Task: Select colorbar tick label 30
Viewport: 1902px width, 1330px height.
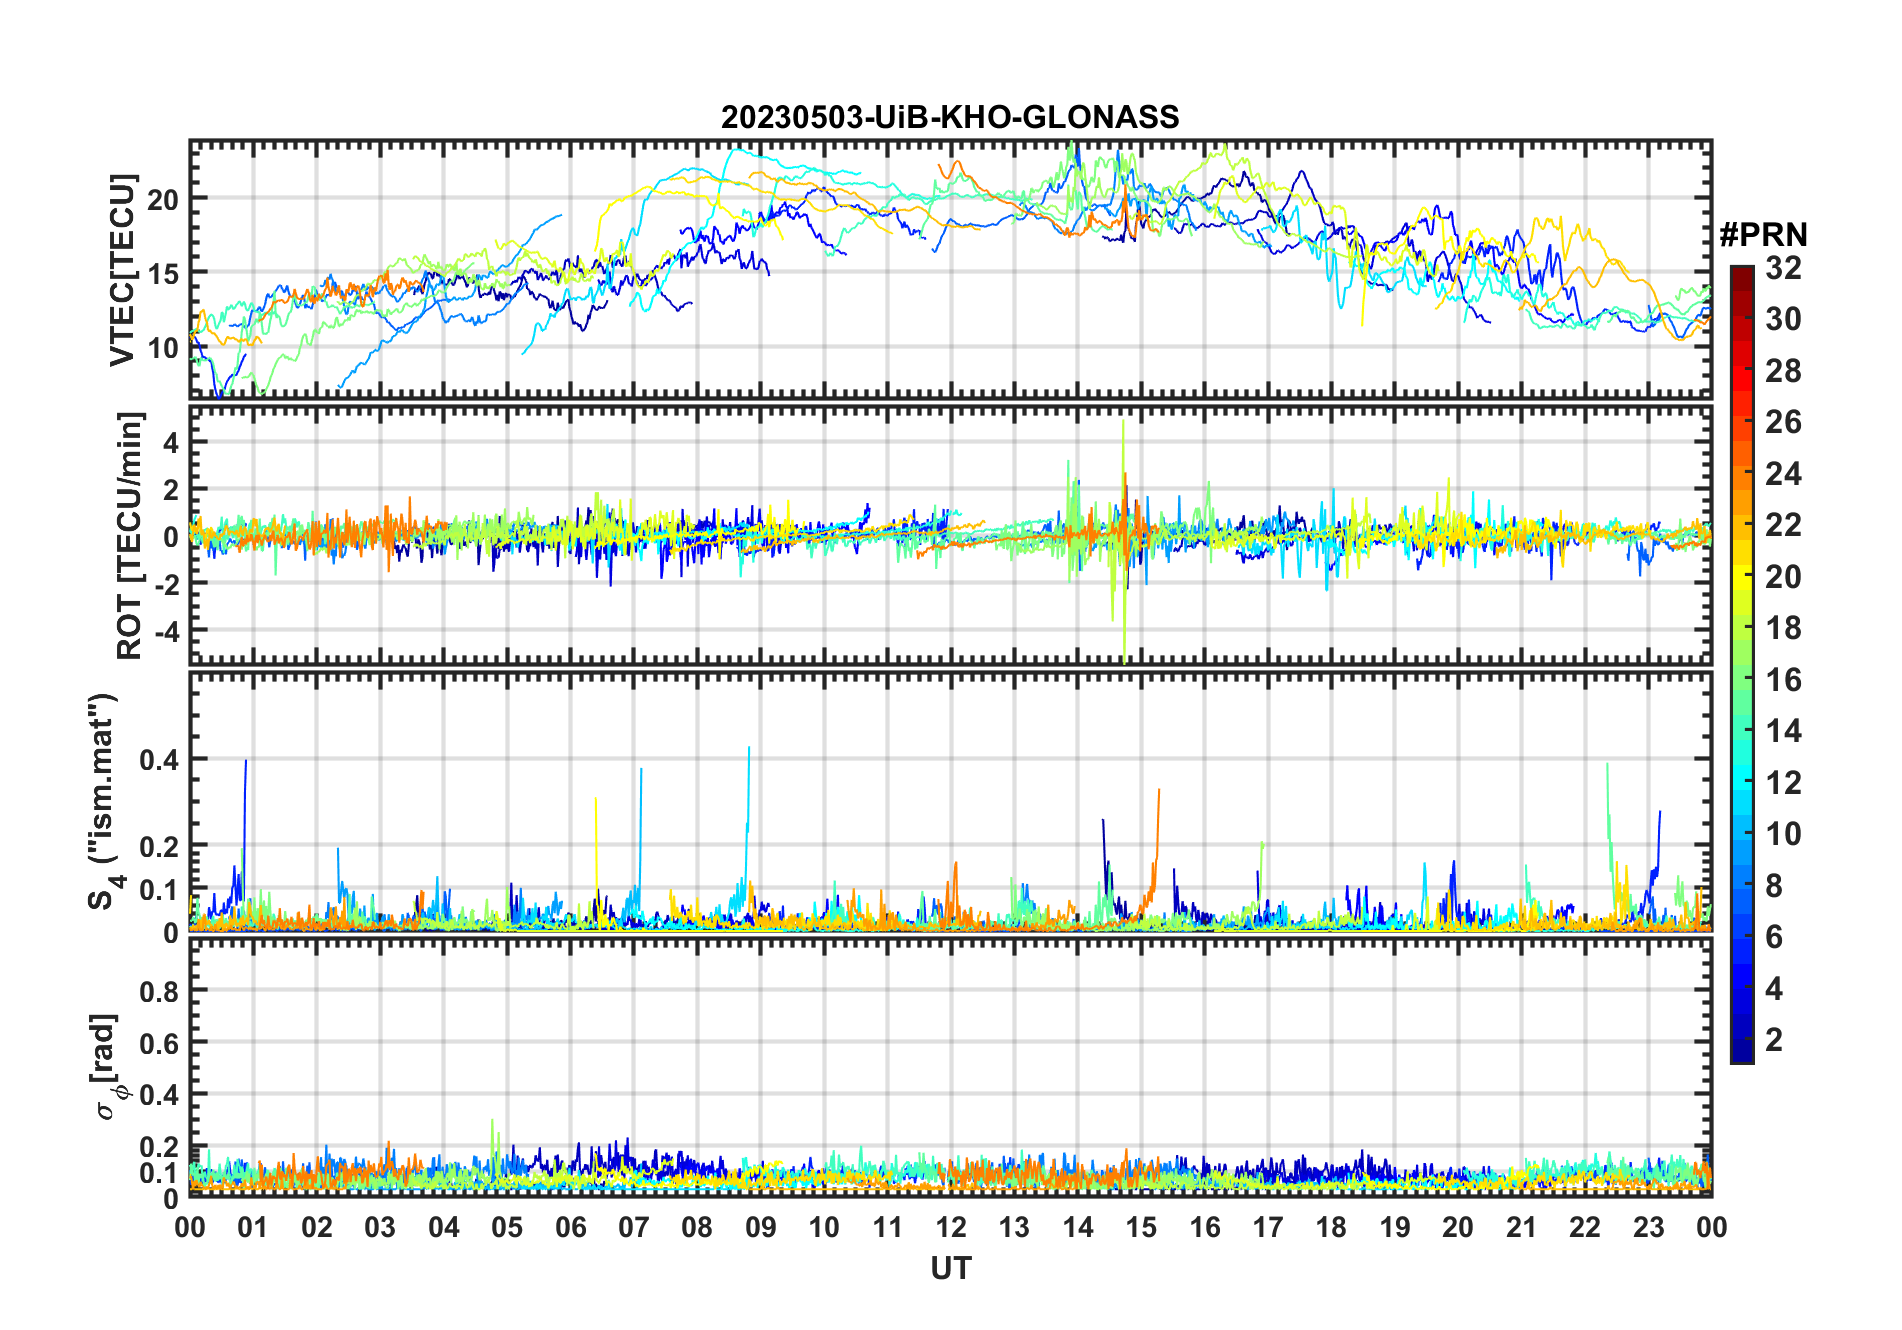Action: click(x=1783, y=319)
